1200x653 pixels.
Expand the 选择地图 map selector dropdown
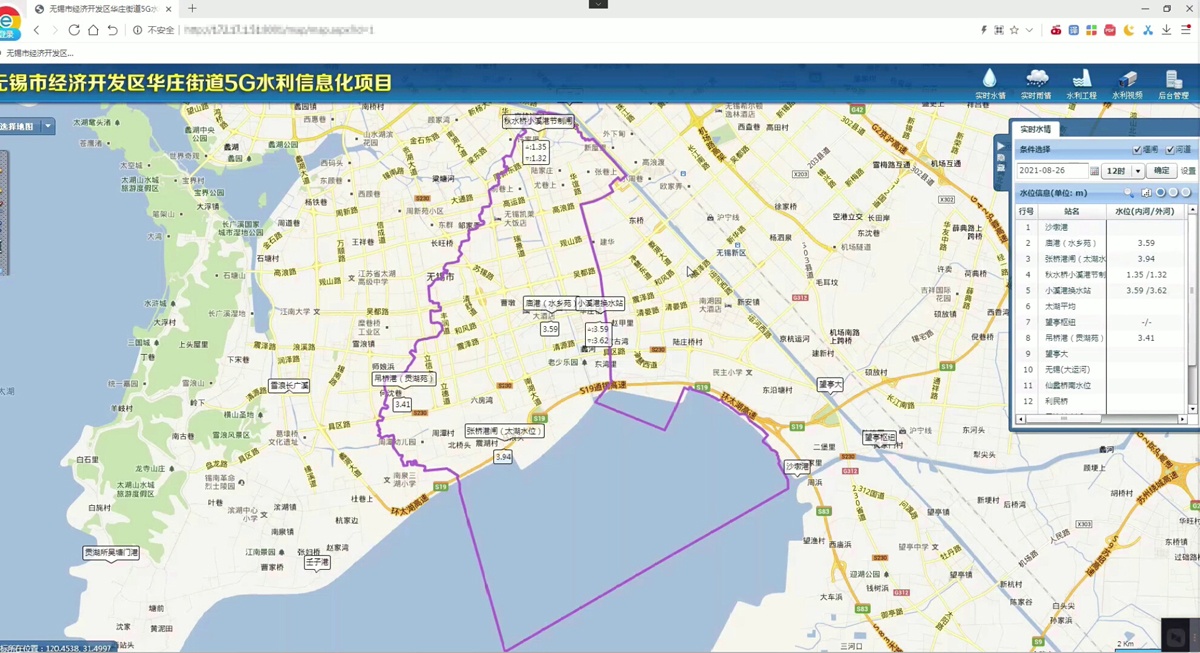48,127
